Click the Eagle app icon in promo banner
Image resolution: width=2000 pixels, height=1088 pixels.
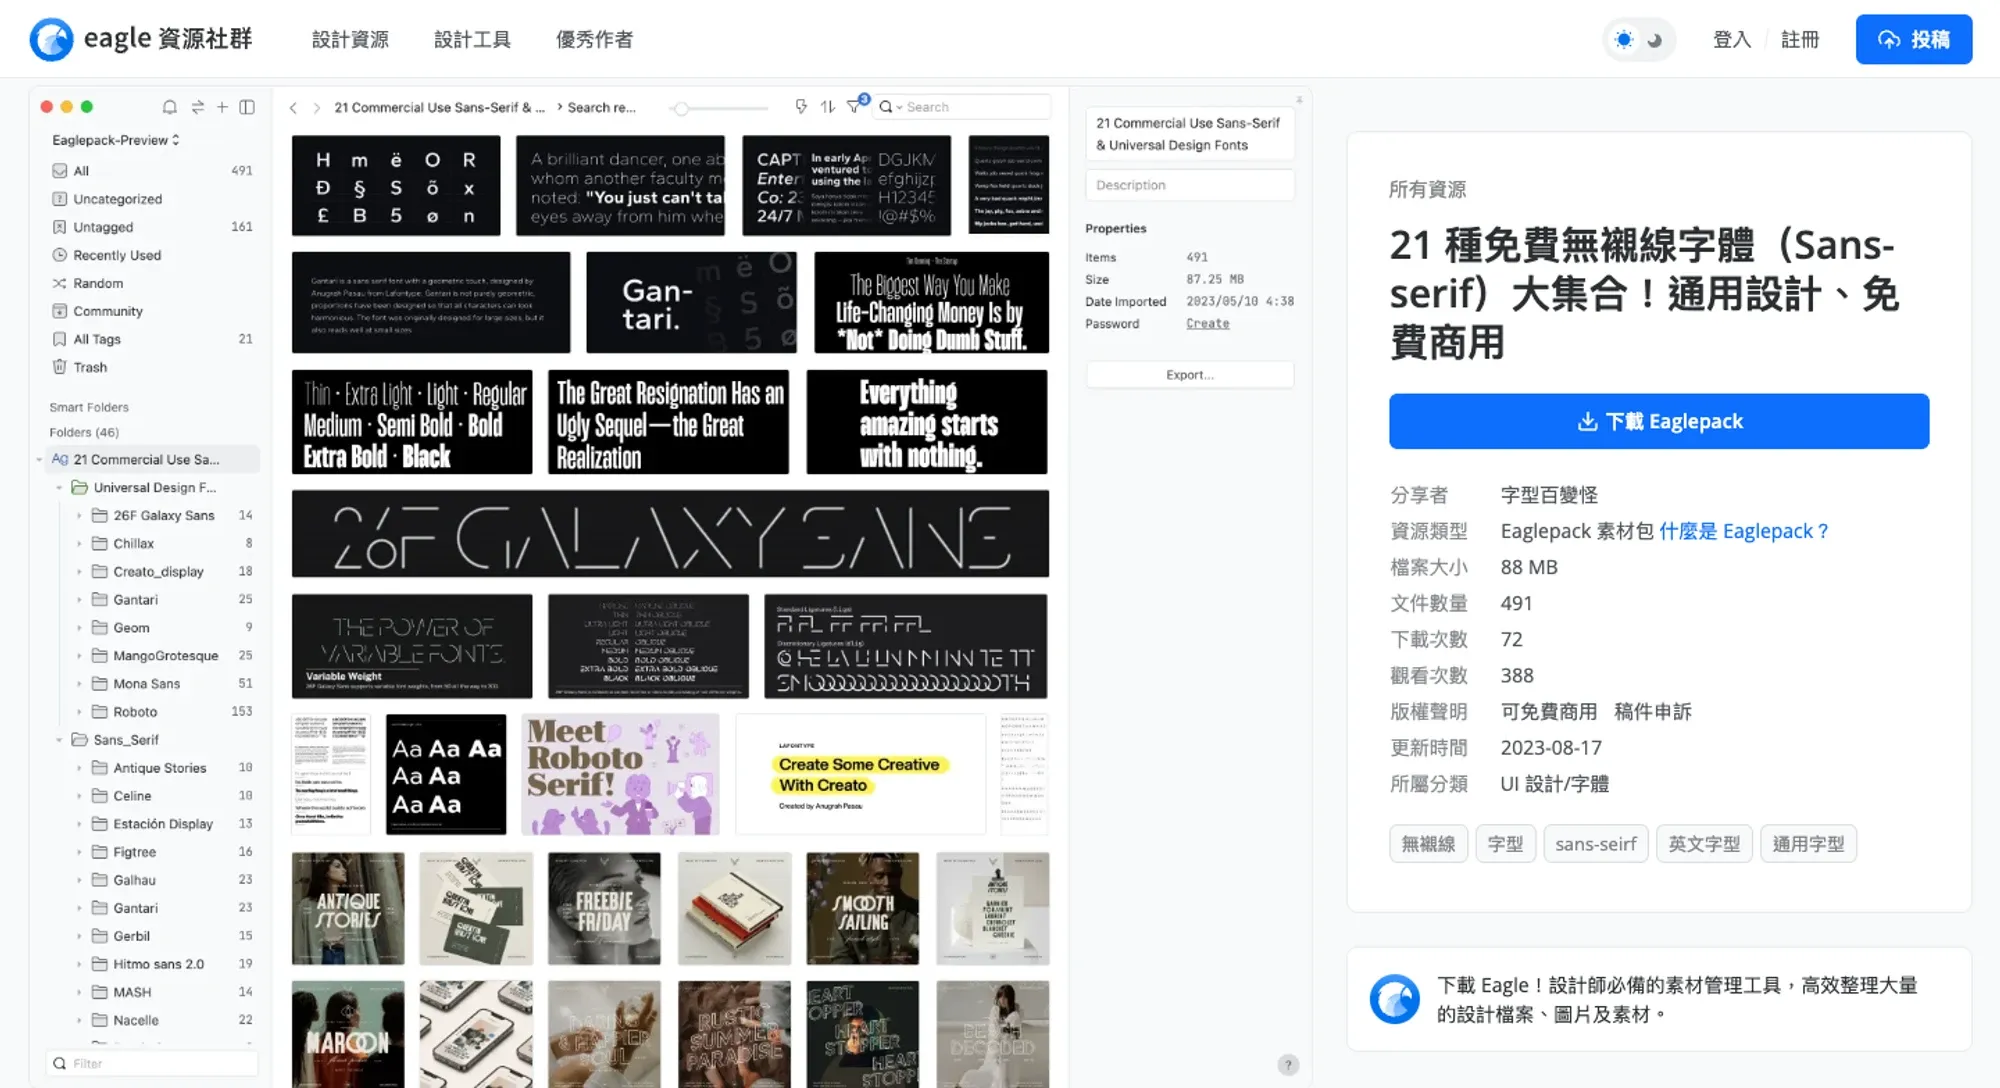coord(1395,999)
